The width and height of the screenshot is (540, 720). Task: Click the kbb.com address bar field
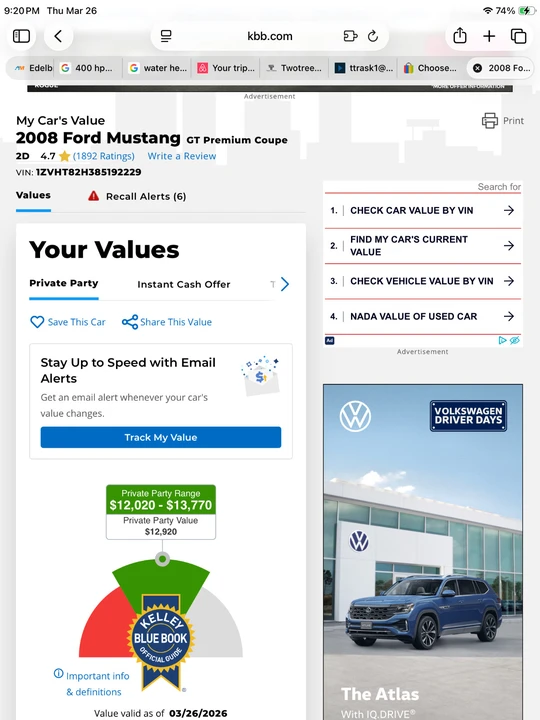pyautogui.click(x=270, y=36)
